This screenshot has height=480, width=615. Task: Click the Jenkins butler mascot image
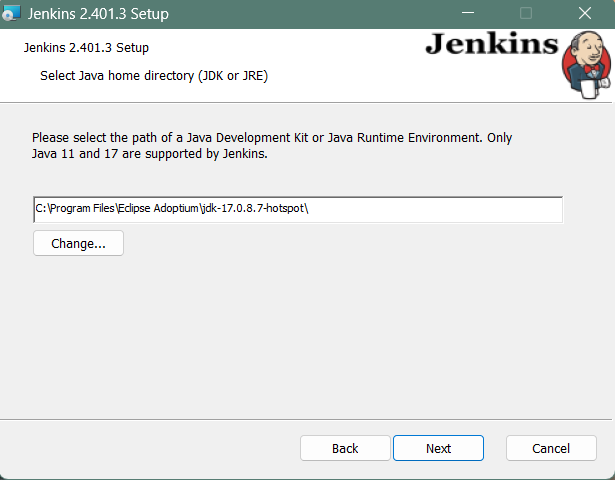point(585,63)
